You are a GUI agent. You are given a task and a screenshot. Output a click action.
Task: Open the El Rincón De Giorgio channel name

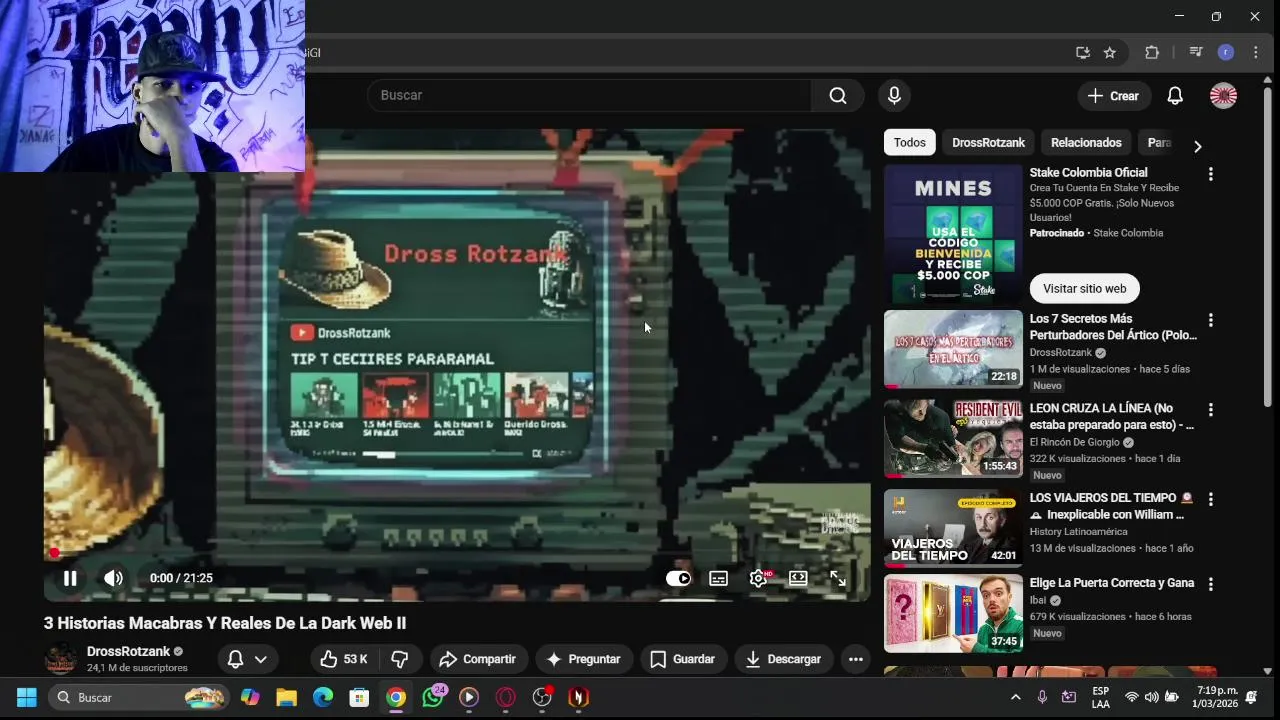click(1075, 442)
